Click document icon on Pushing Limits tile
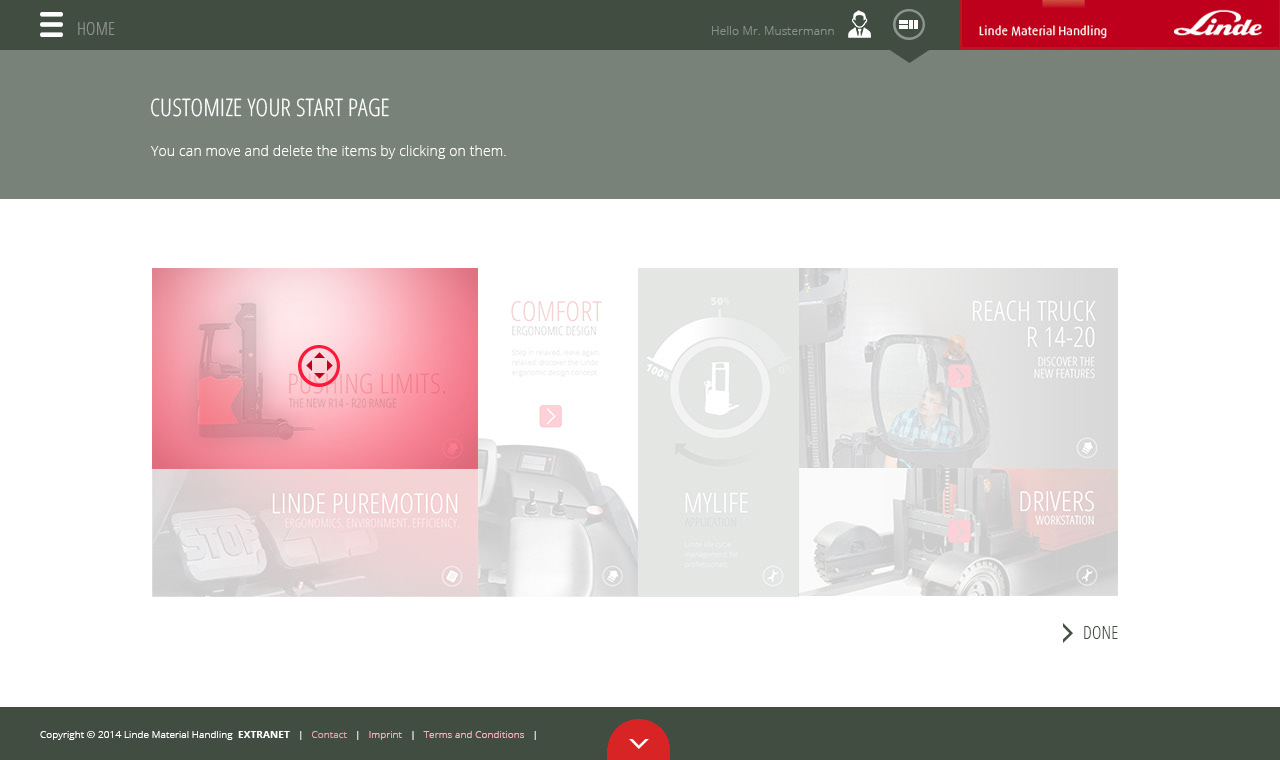 click(x=453, y=449)
